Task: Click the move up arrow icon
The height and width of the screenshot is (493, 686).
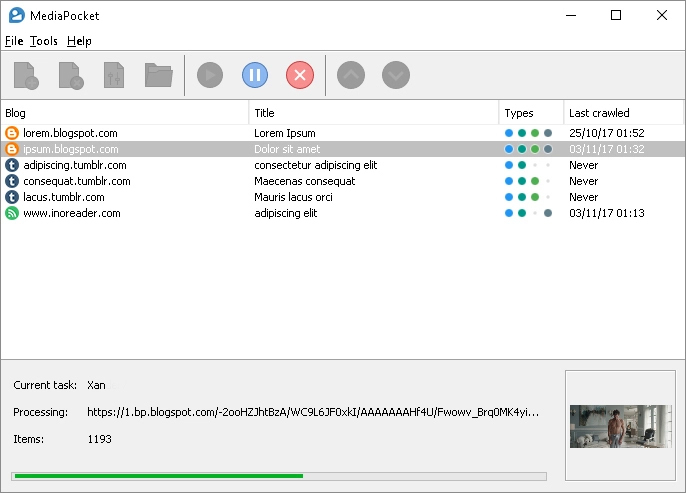Action: pyautogui.click(x=351, y=75)
